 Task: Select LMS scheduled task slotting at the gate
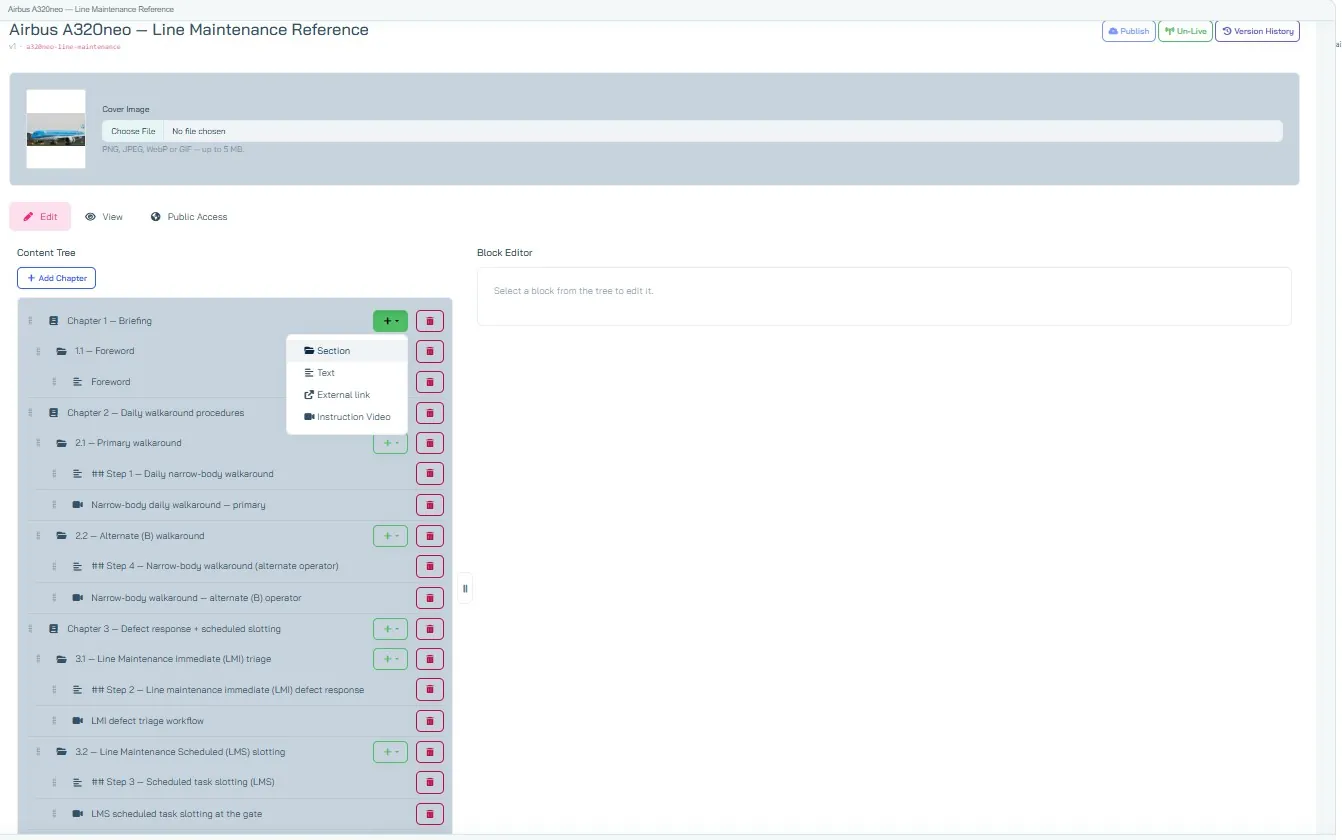tap(176, 814)
